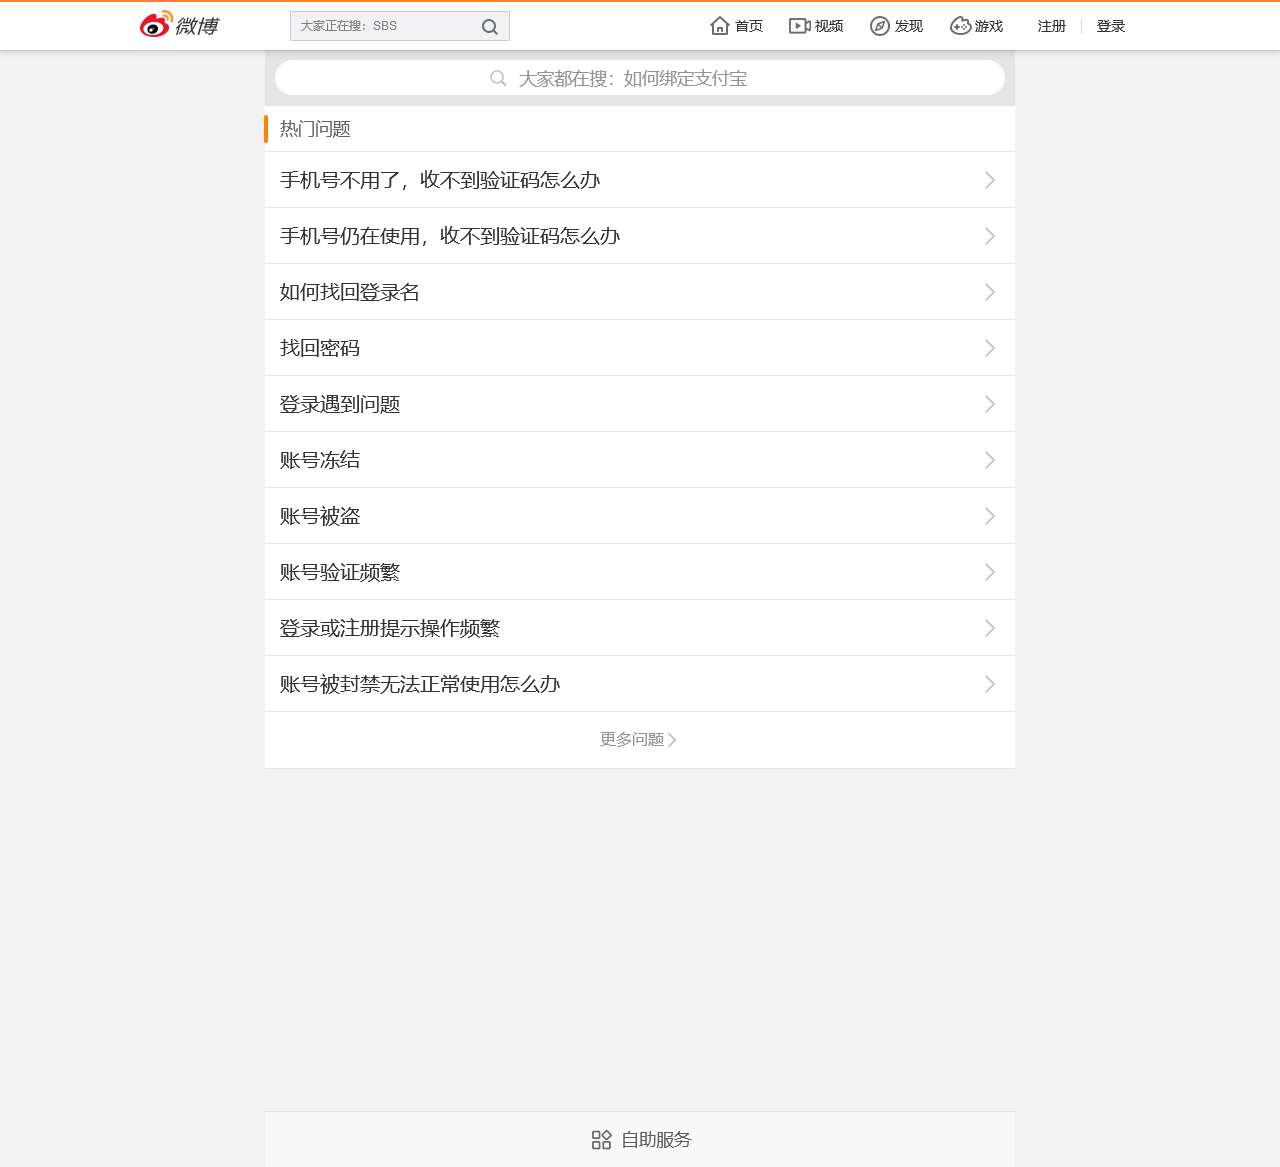Click the discover (发现) compass icon

880,26
